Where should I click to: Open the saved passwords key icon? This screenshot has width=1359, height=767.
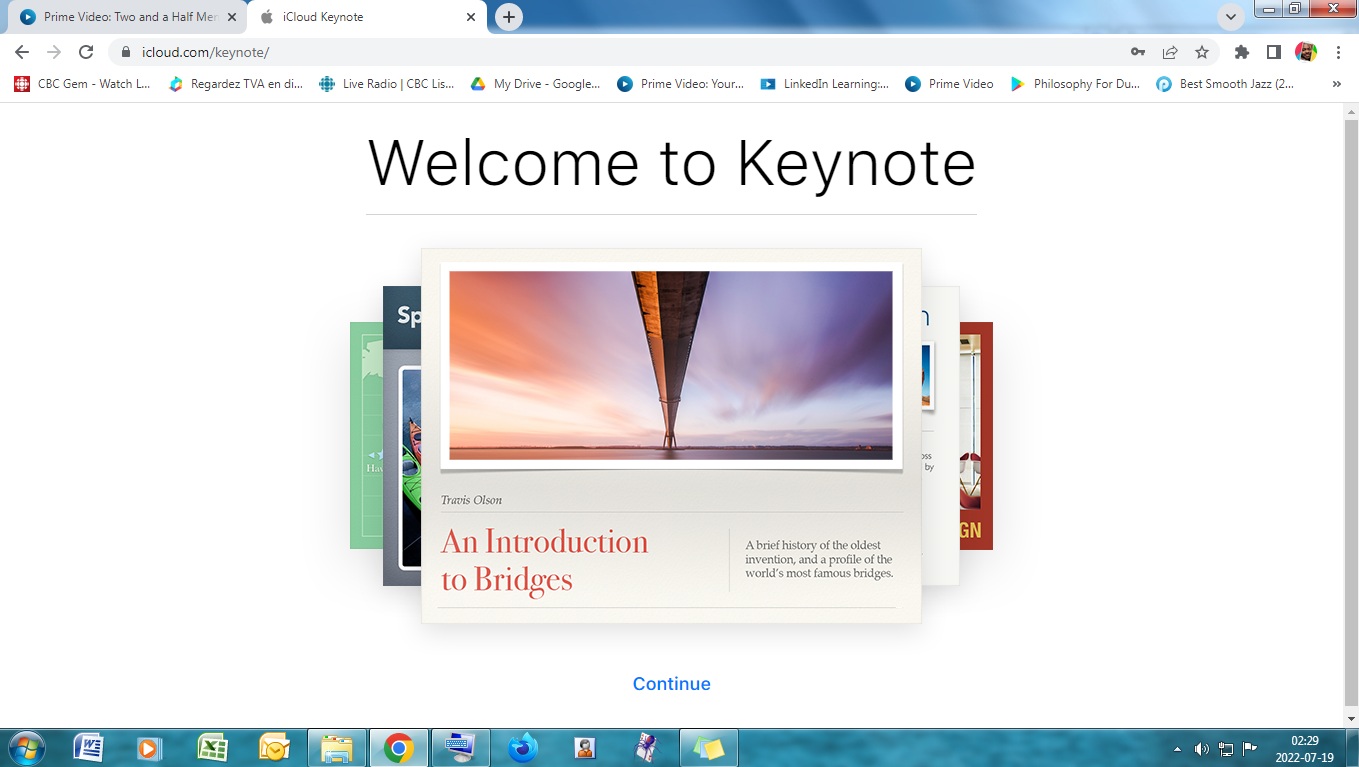tap(1138, 52)
